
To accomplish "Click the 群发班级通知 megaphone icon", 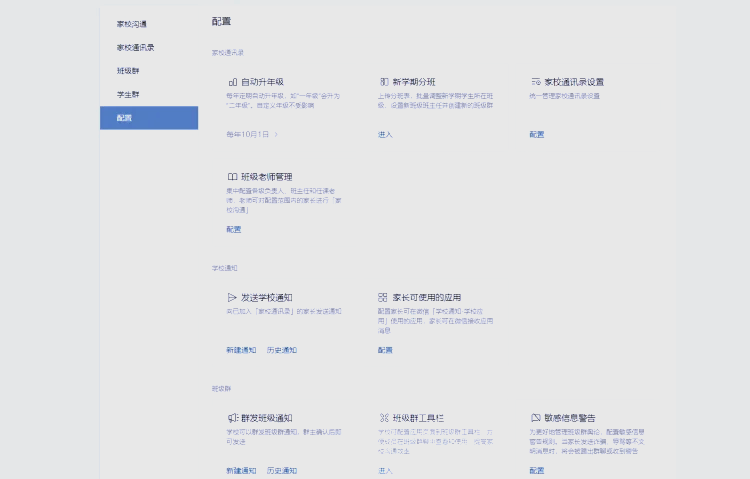I will pos(232,418).
